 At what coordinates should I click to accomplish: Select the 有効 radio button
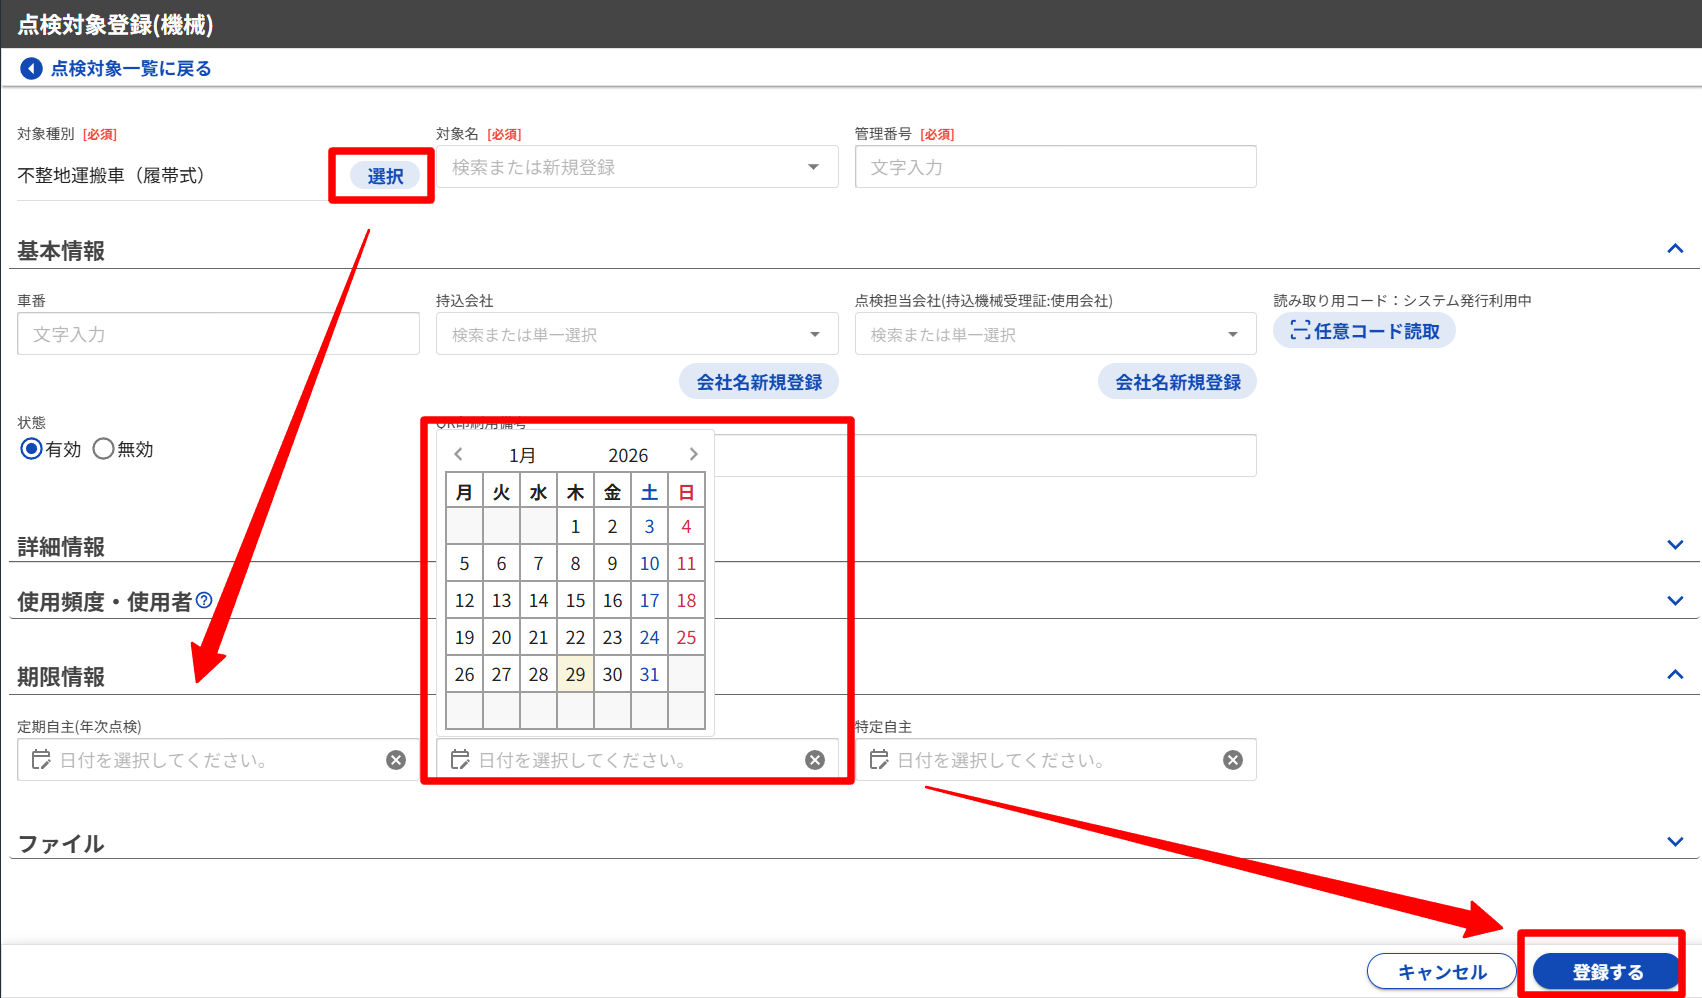[31, 449]
